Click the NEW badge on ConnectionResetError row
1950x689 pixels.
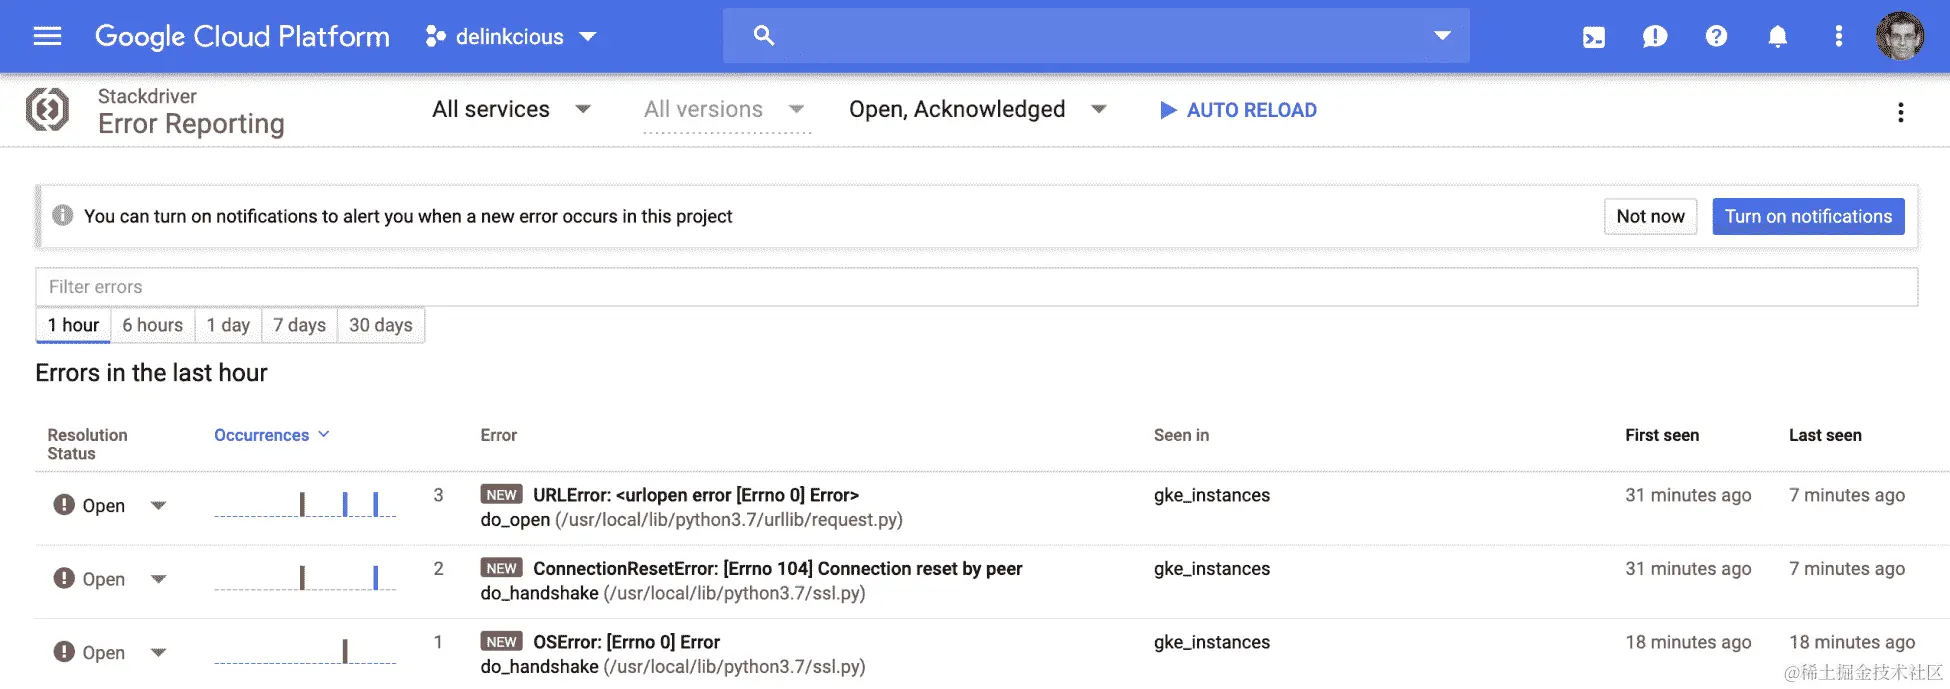501,568
